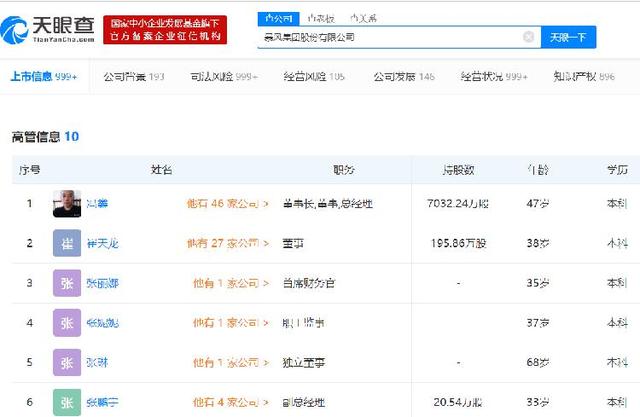Click the 姓名 column header
The height and width of the screenshot is (417, 640).
pos(161,169)
